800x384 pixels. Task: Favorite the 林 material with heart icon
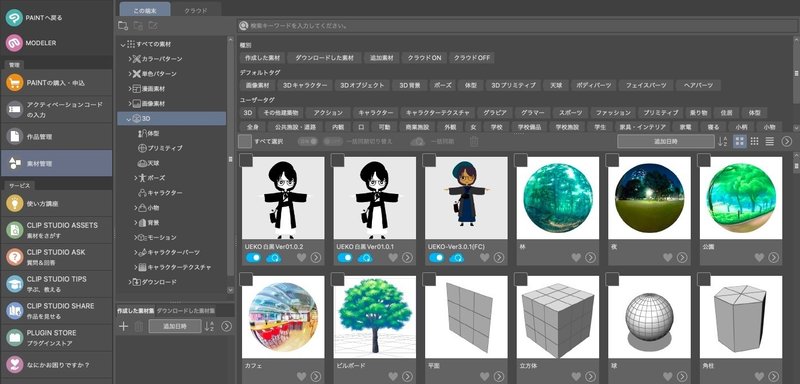(576, 258)
